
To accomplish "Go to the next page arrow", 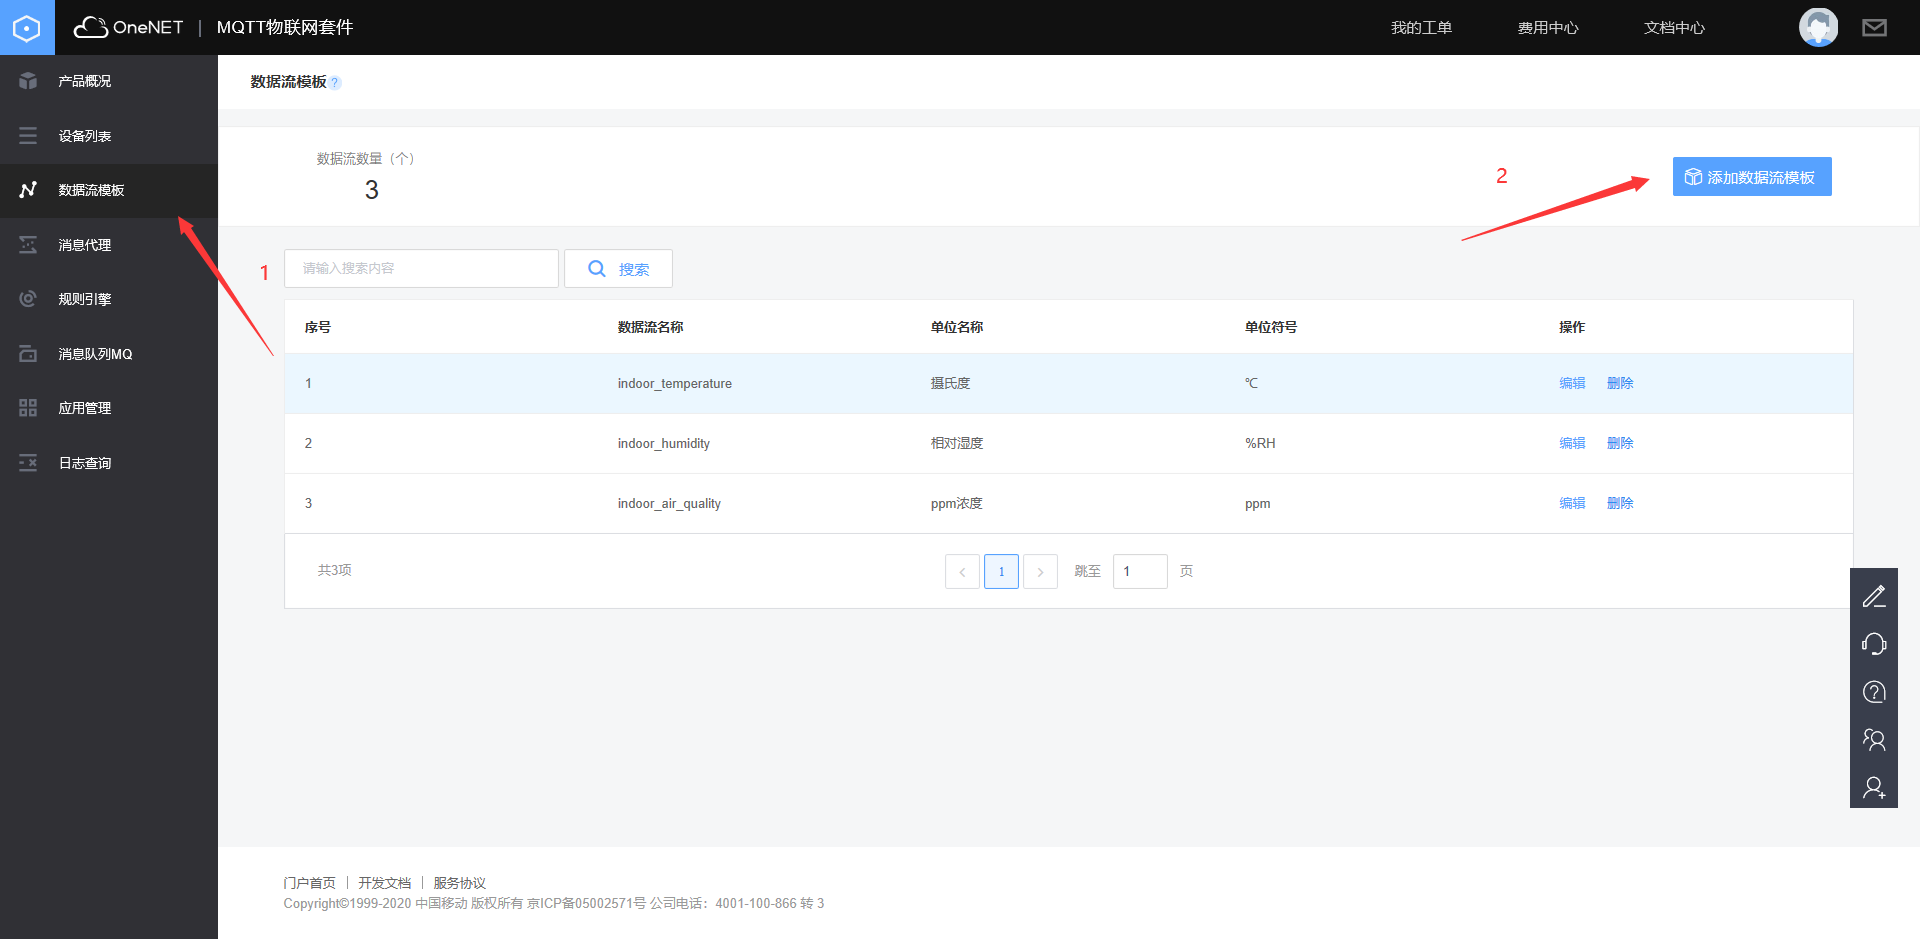I will [1040, 572].
